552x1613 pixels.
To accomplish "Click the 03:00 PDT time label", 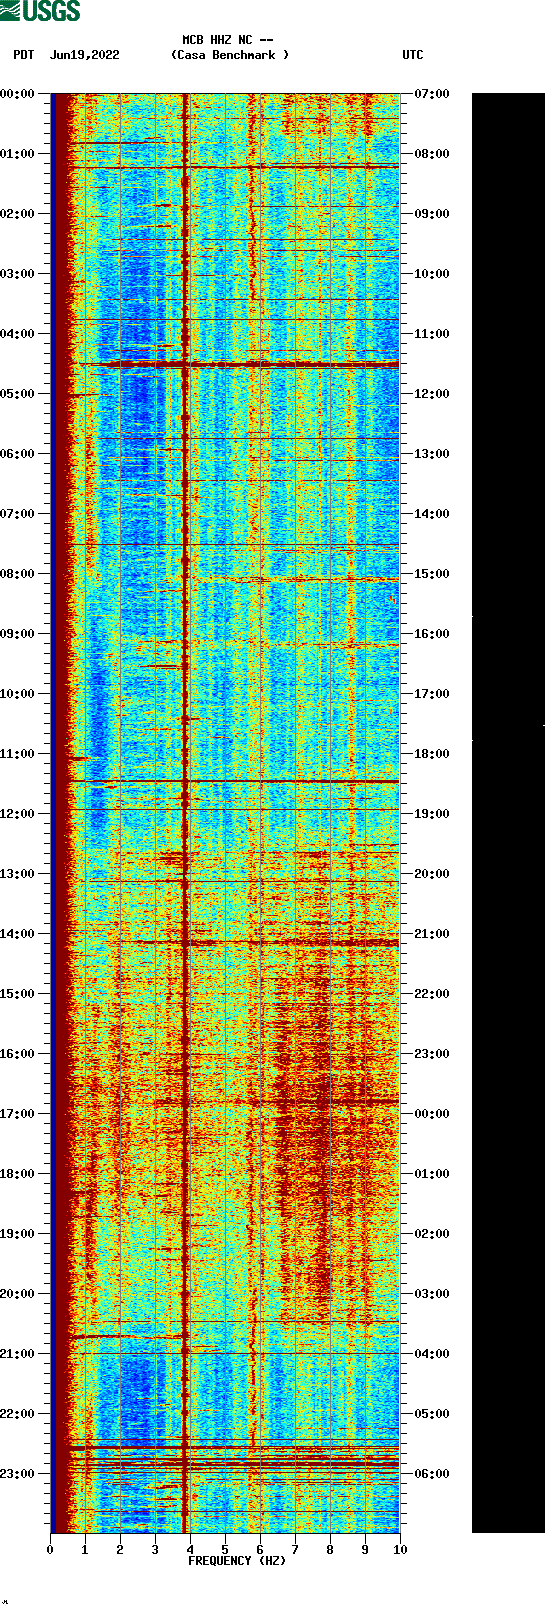I will [17, 274].
